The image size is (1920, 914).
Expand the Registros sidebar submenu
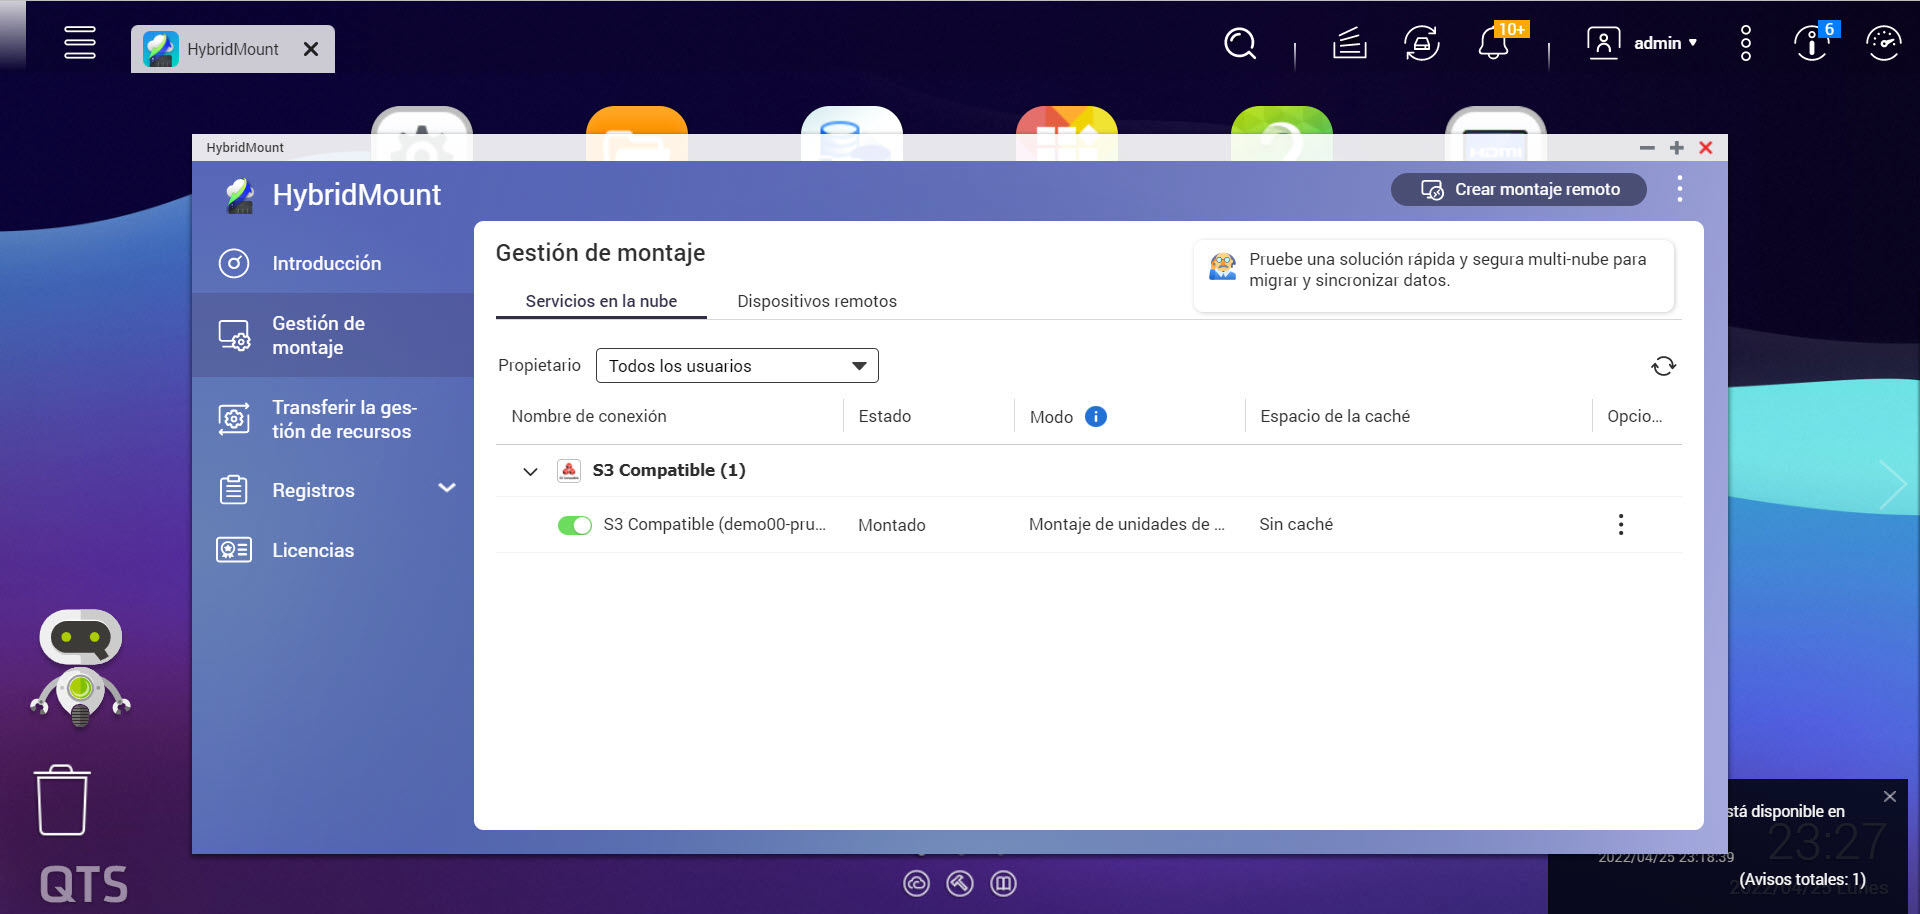click(x=447, y=489)
